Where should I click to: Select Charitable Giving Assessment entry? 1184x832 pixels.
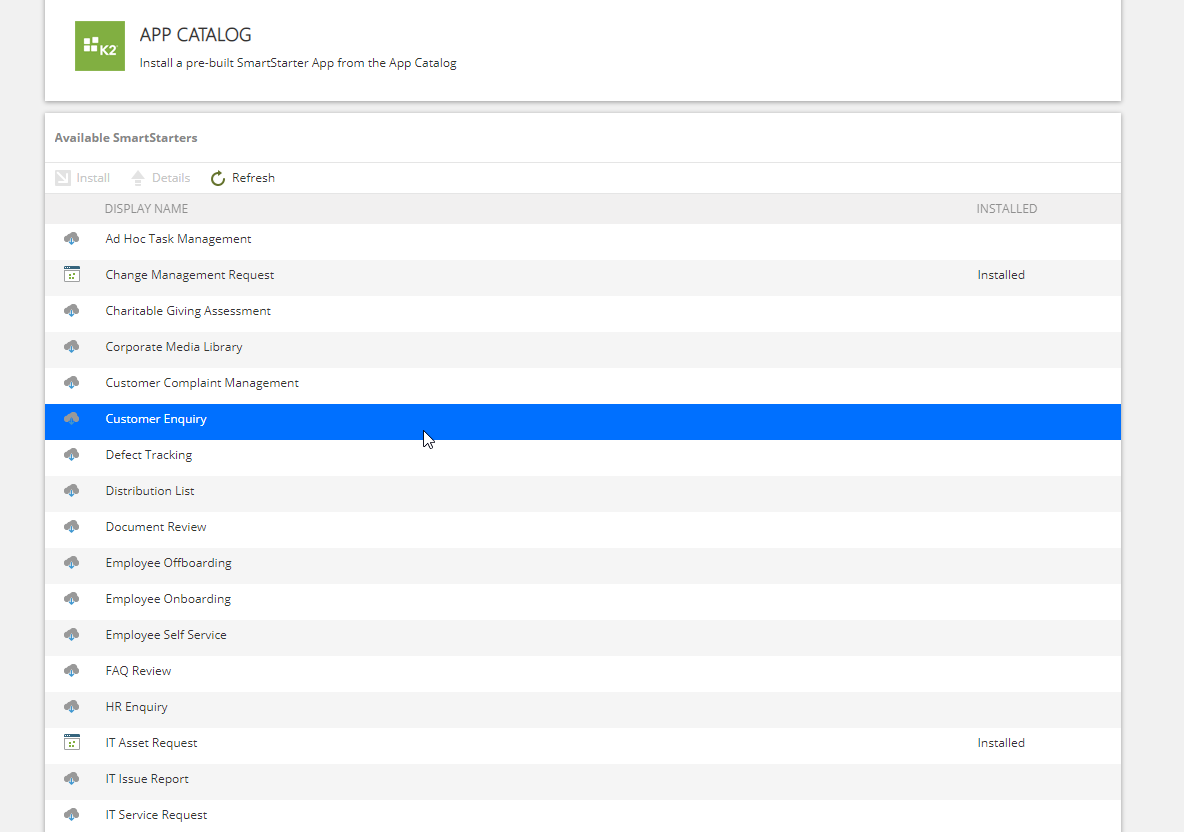pos(583,314)
